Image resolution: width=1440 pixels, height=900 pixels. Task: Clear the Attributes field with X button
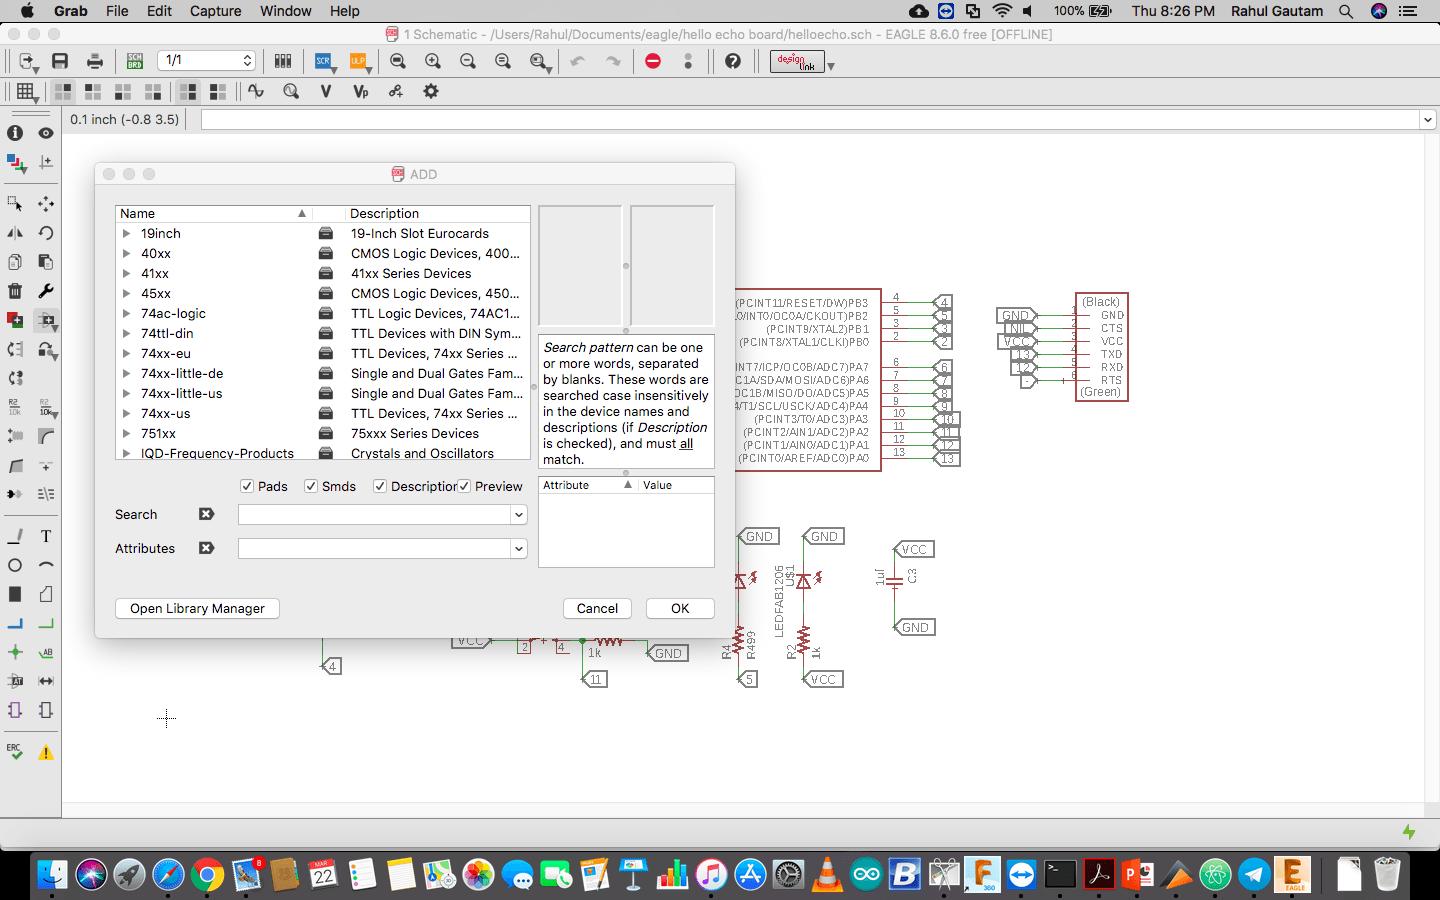pos(206,548)
